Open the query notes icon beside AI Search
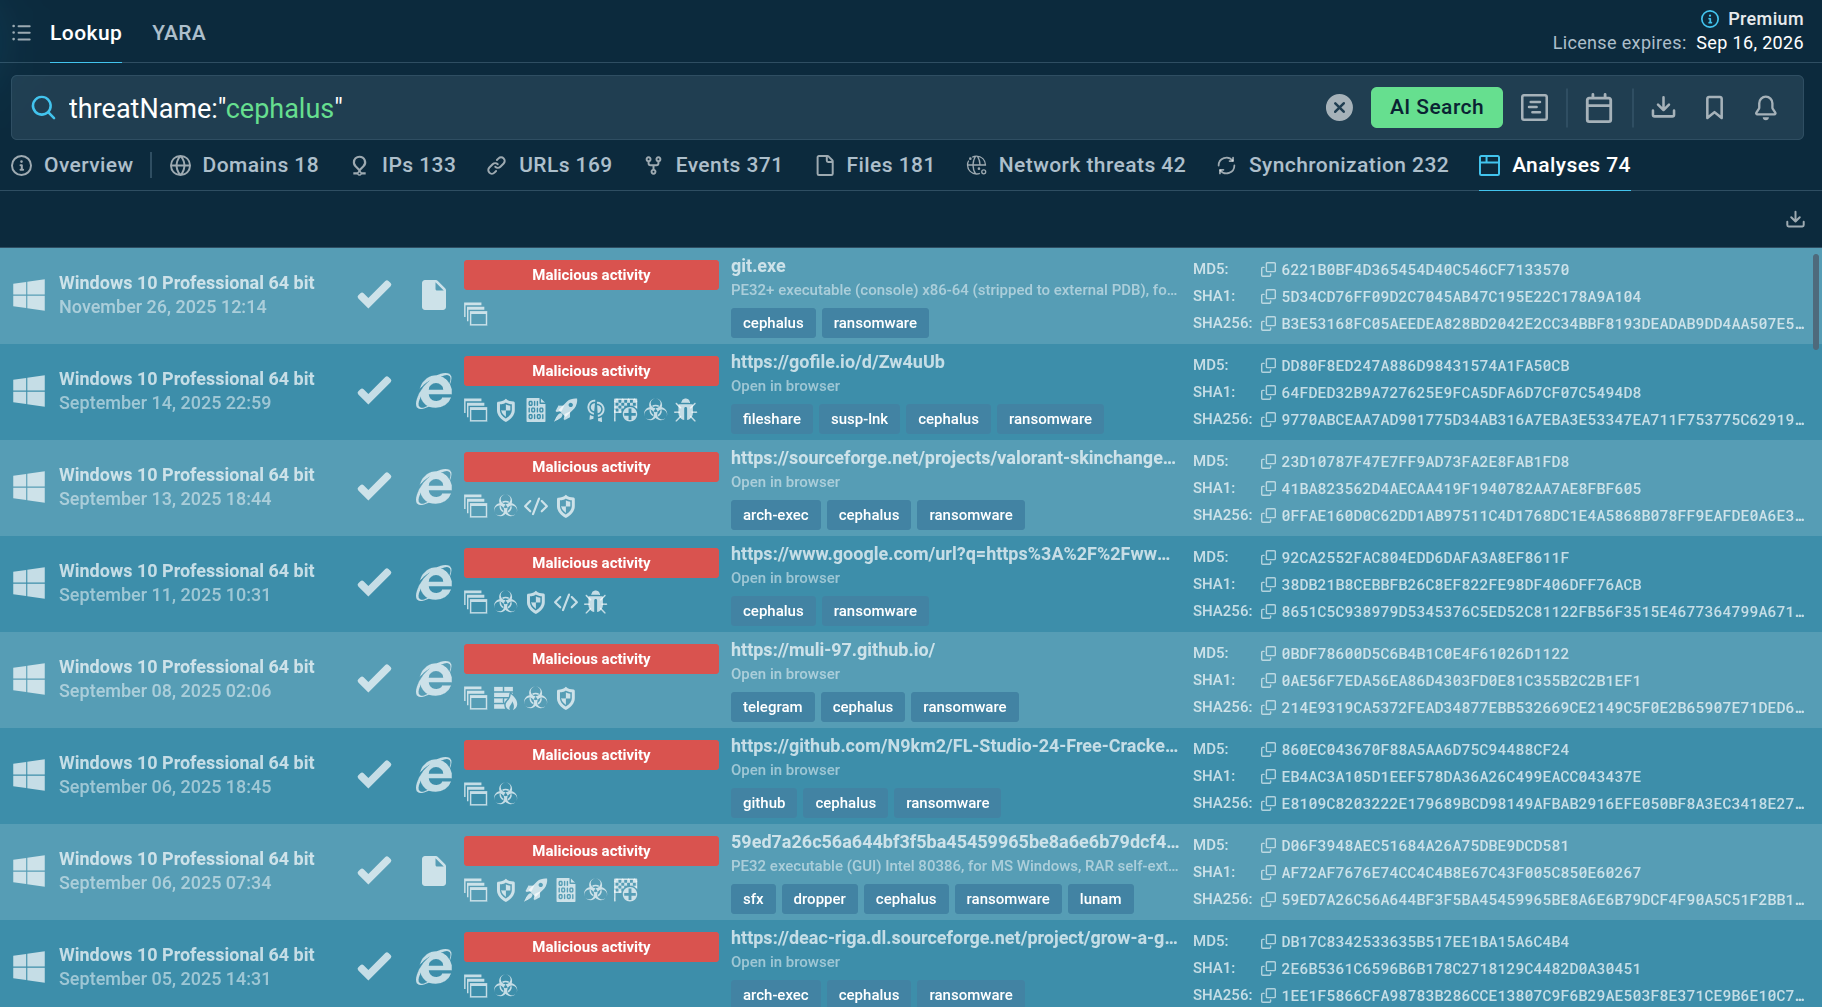This screenshot has width=1822, height=1007. [x=1534, y=108]
